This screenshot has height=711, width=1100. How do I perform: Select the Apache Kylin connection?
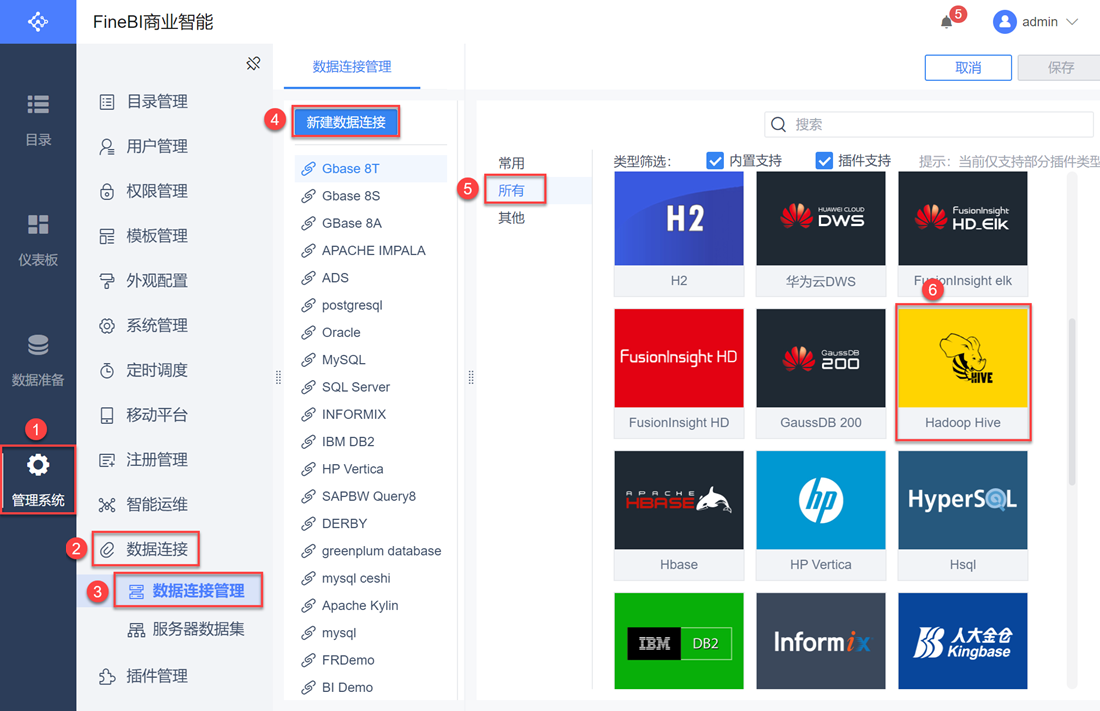point(370,606)
